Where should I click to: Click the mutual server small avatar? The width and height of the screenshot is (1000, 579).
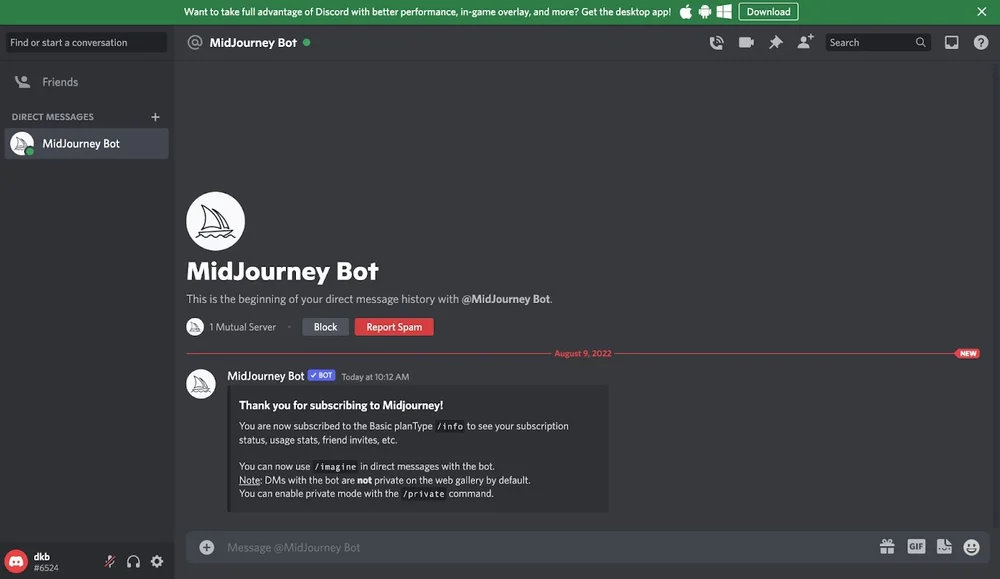[x=195, y=327]
